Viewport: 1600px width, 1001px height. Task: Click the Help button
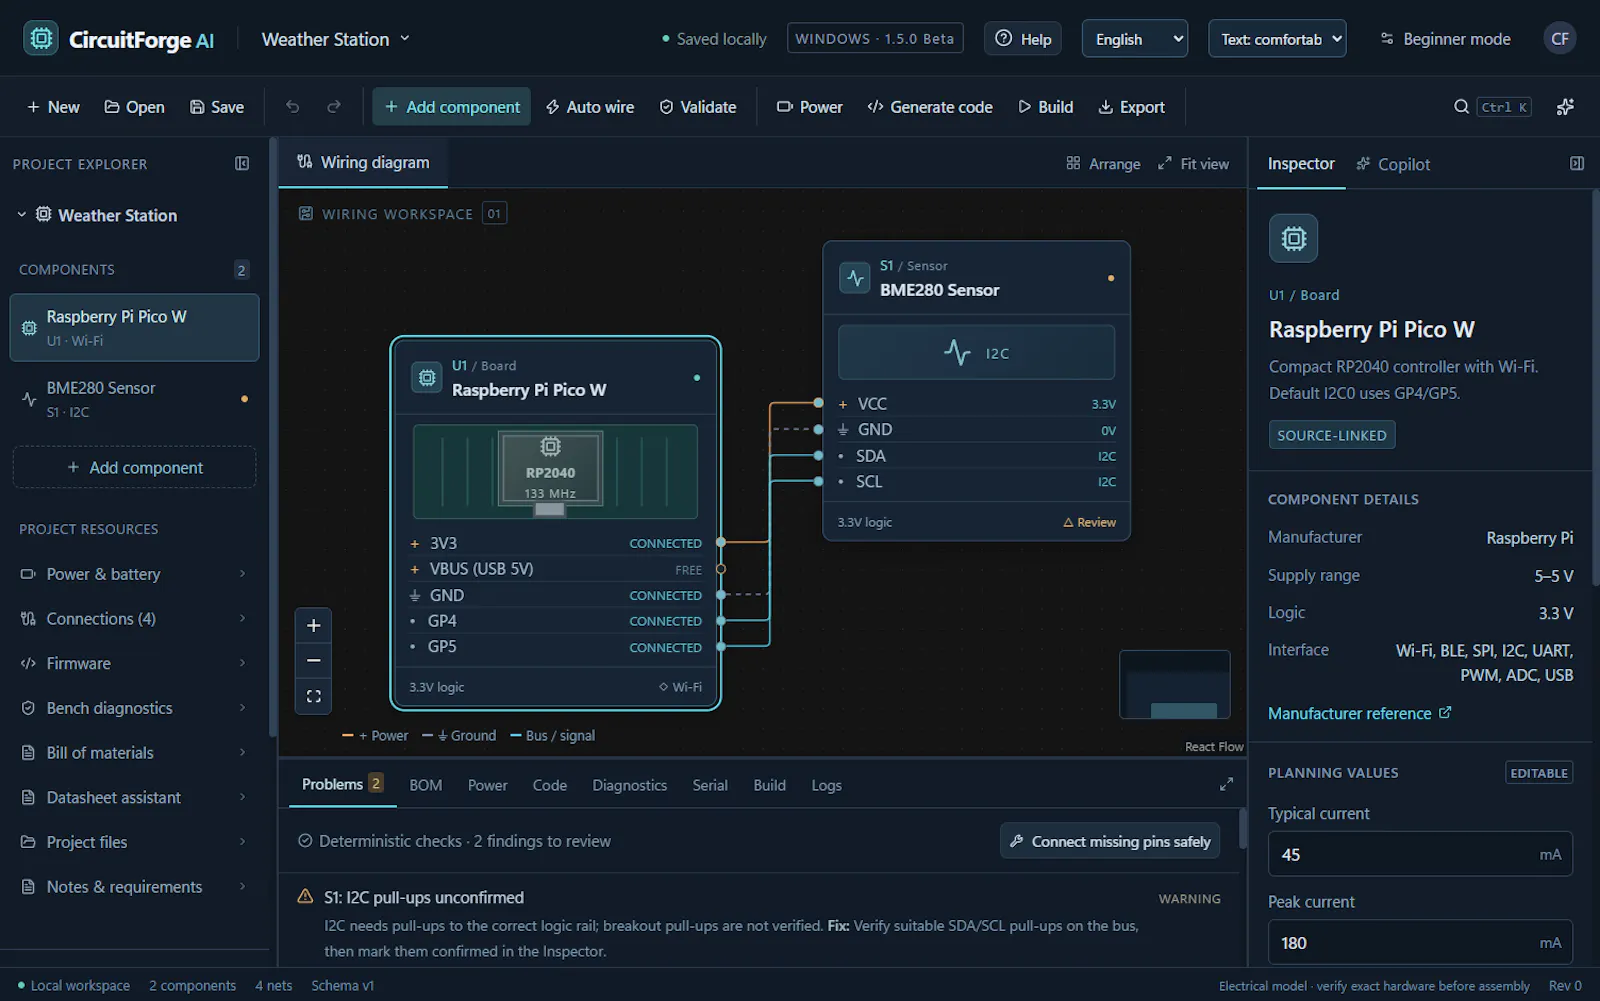point(1023,39)
